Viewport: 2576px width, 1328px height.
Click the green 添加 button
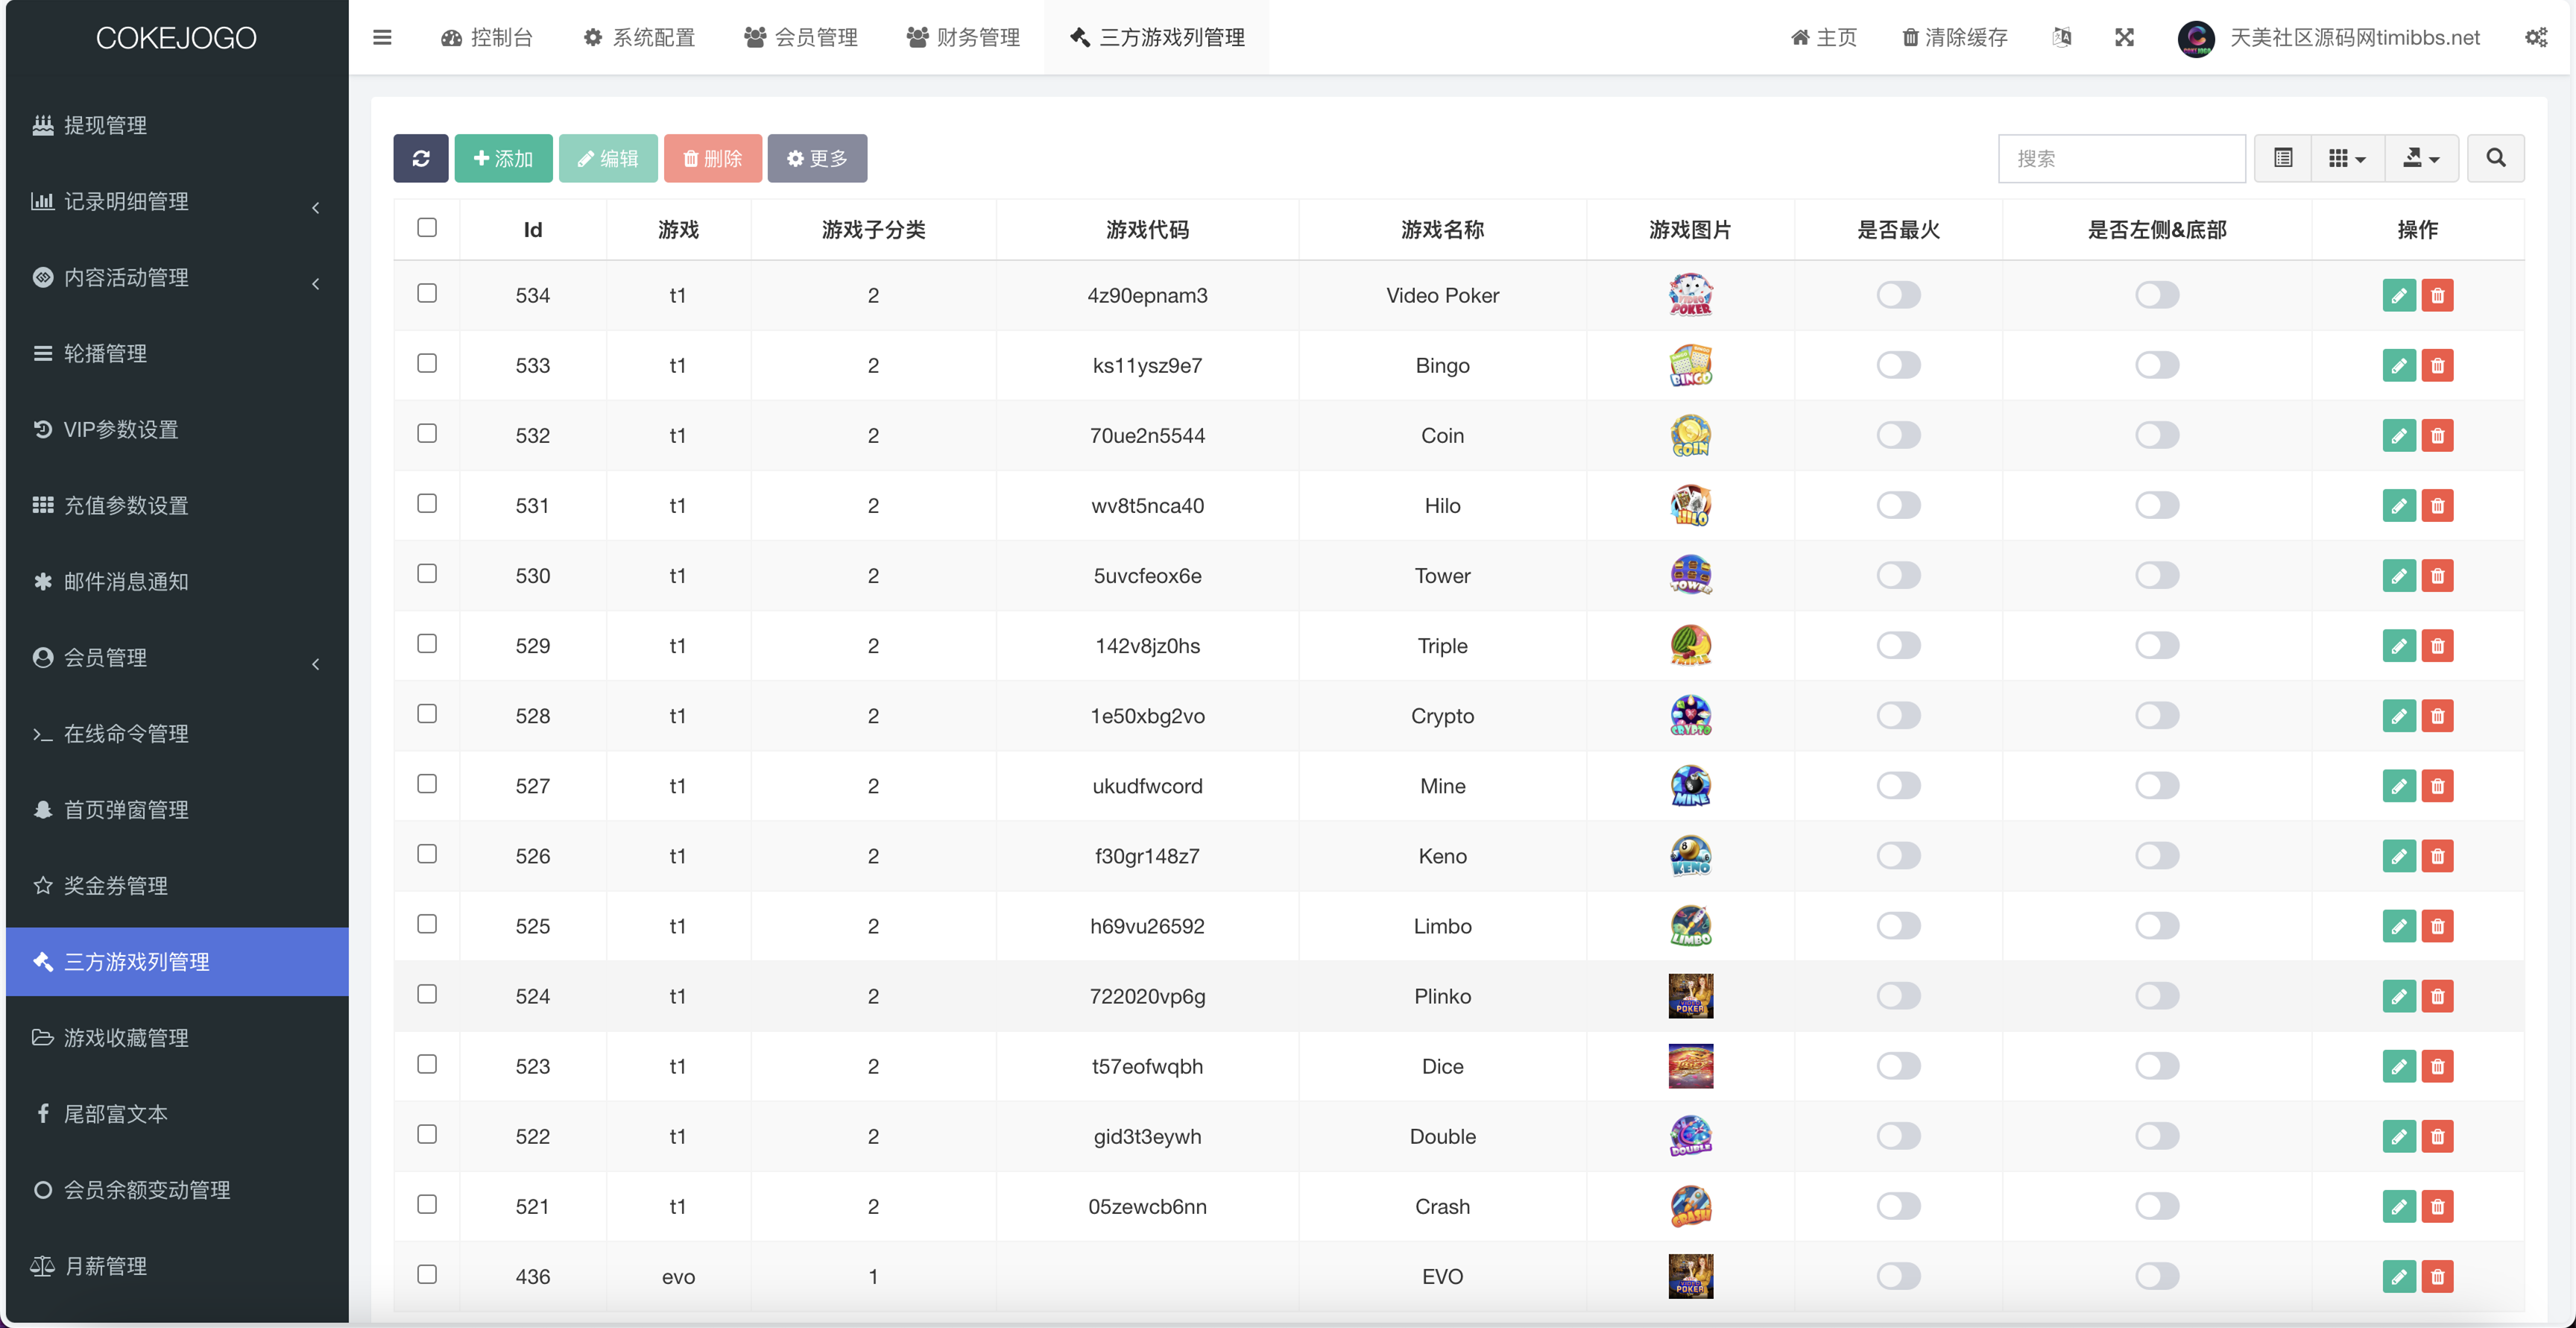pos(503,158)
